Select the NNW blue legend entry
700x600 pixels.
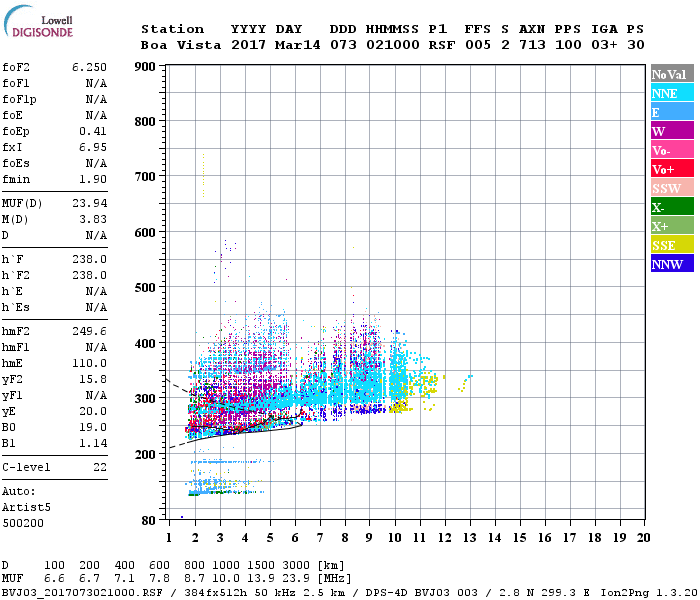tap(671, 264)
